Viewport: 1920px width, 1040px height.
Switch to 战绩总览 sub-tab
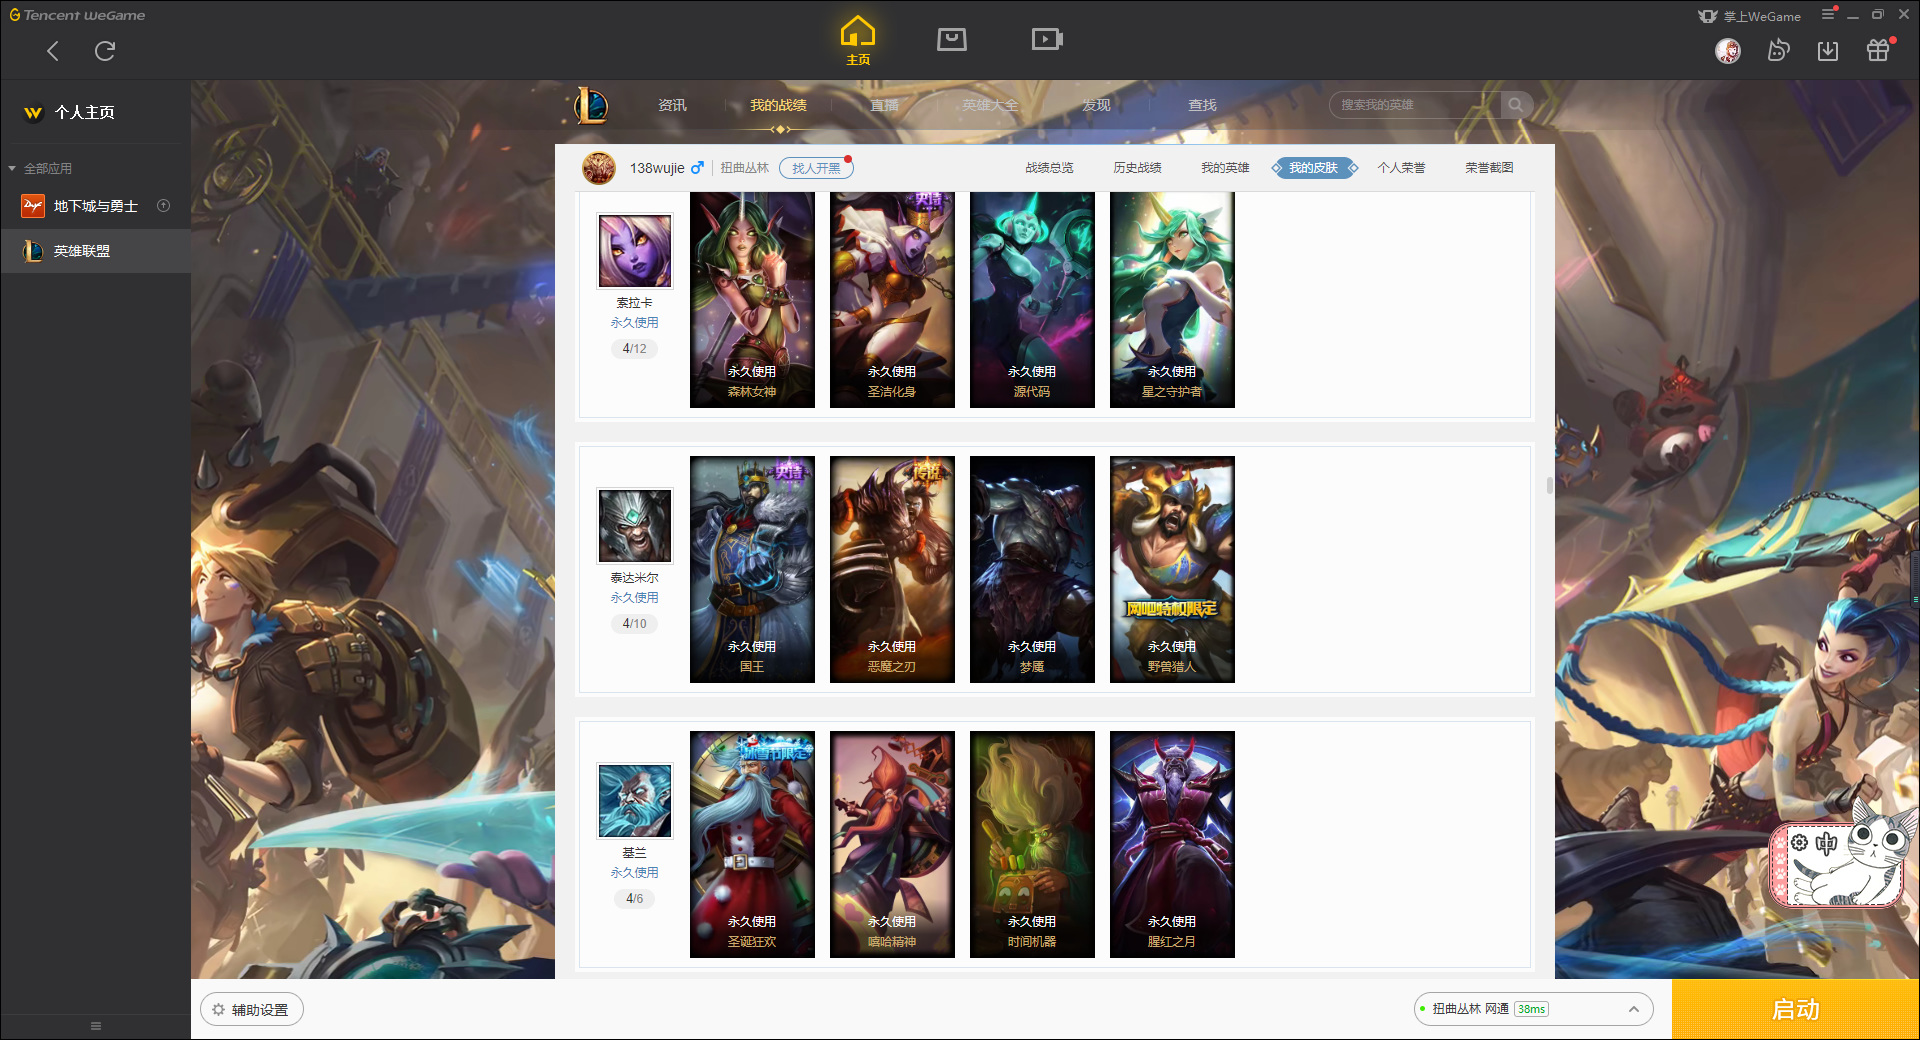coord(1049,168)
